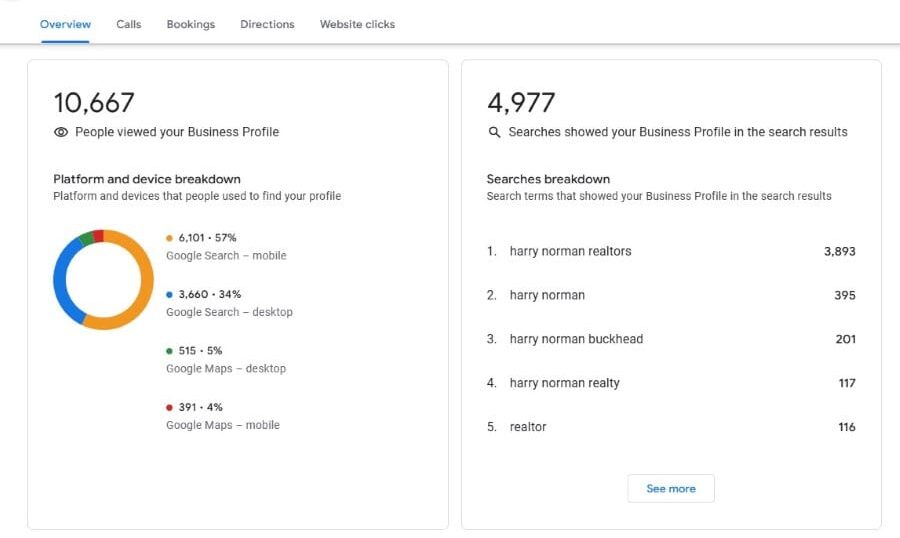The image size is (900, 538).
Task: Click the See more button
Action: [670, 489]
